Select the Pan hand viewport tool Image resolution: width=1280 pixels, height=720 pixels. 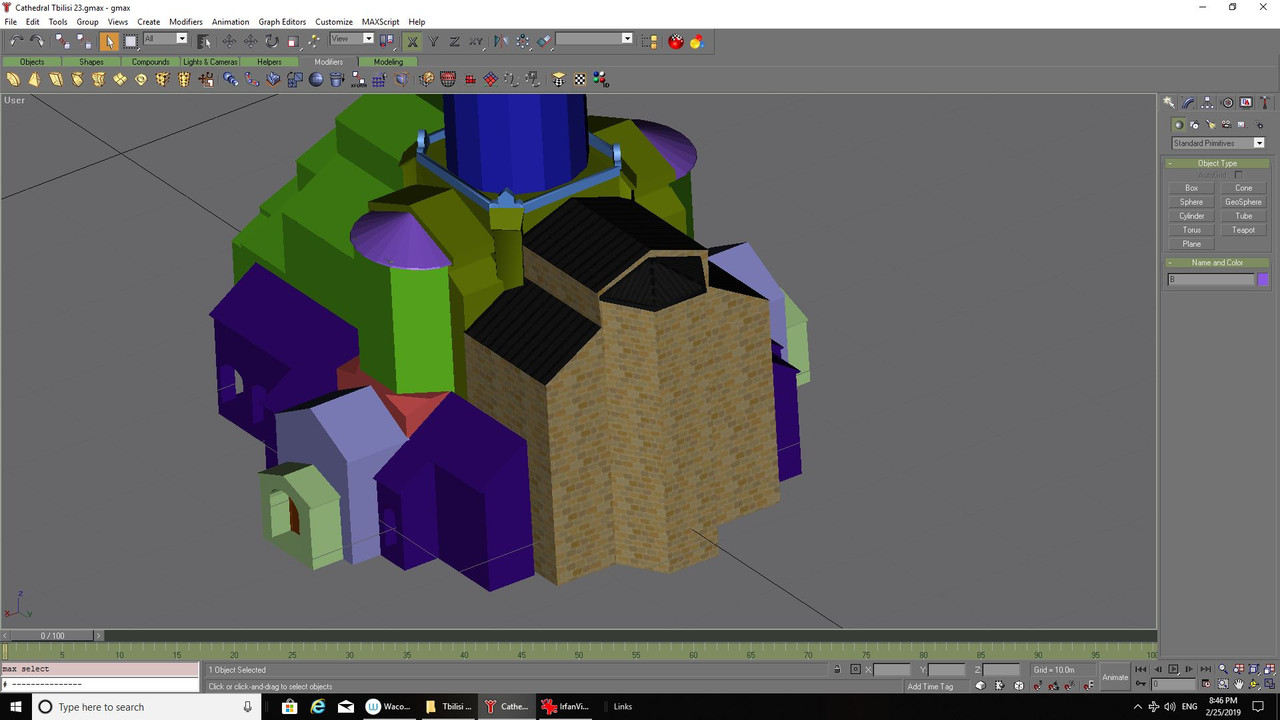coord(1239,685)
